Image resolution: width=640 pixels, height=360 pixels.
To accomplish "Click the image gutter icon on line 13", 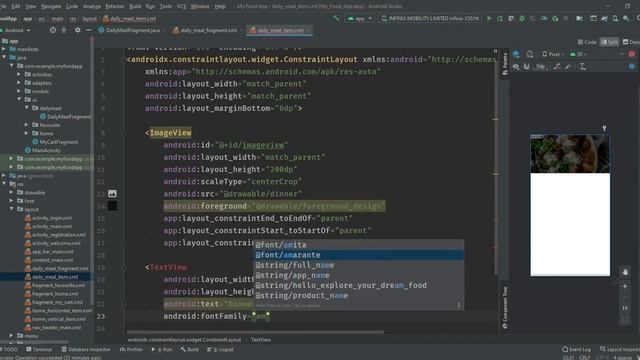I will point(112,193).
